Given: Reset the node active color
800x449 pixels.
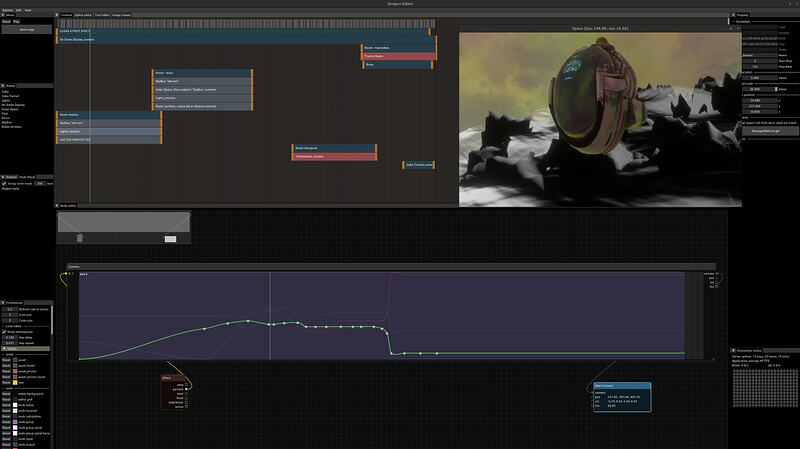Looking at the screenshot, I should click(x=6, y=405).
